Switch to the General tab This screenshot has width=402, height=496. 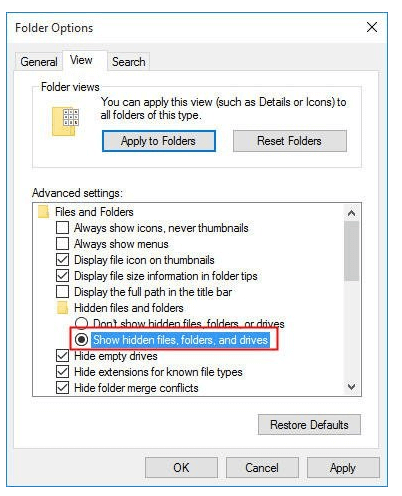[39, 62]
